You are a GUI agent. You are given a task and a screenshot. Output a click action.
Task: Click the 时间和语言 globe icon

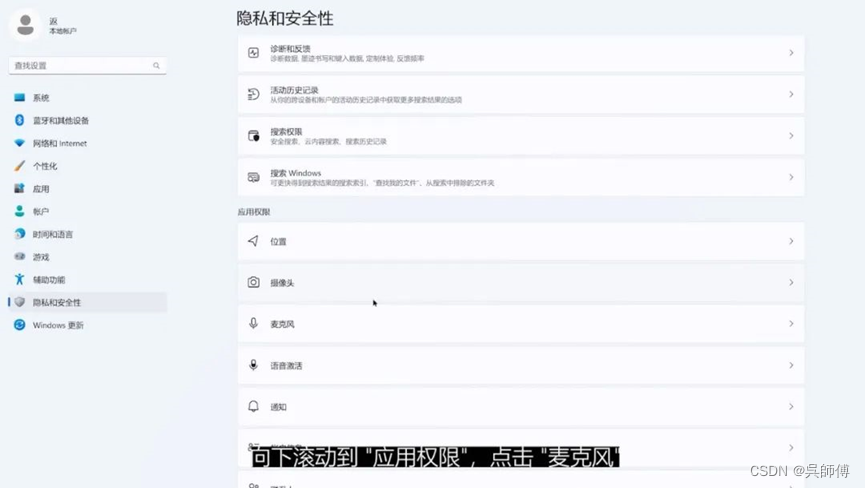point(19,234)
